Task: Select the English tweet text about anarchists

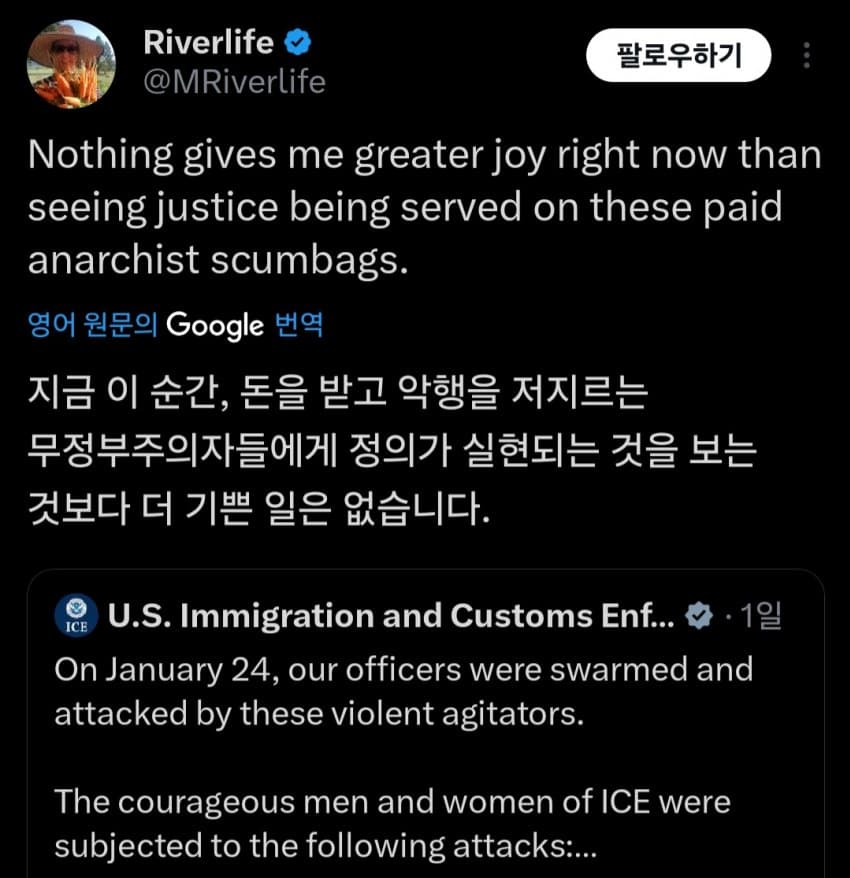Action: point(424,206)
